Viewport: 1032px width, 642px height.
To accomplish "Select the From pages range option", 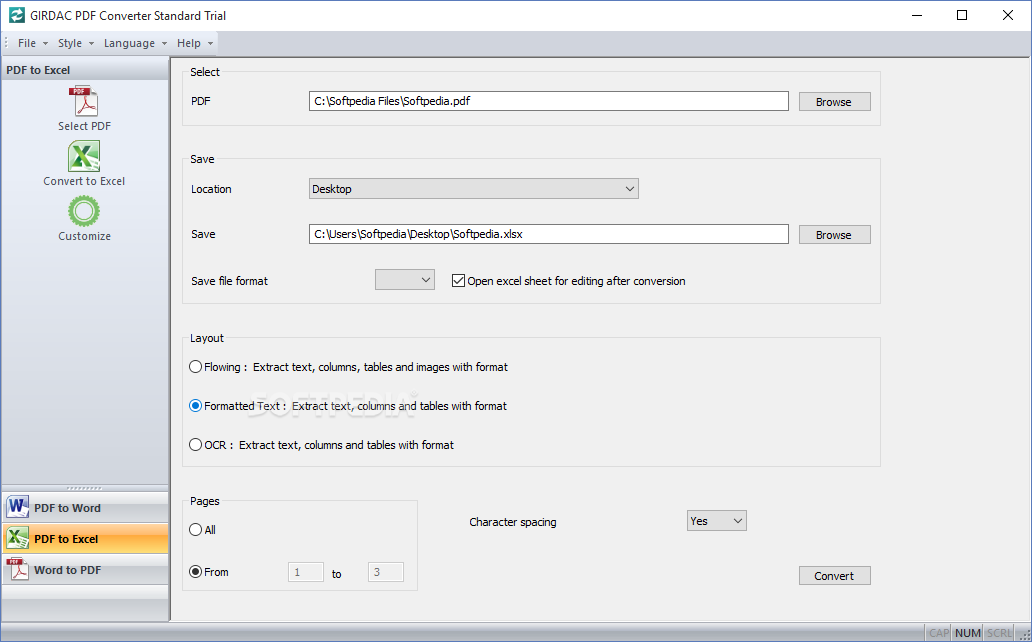I will (195, 572).
